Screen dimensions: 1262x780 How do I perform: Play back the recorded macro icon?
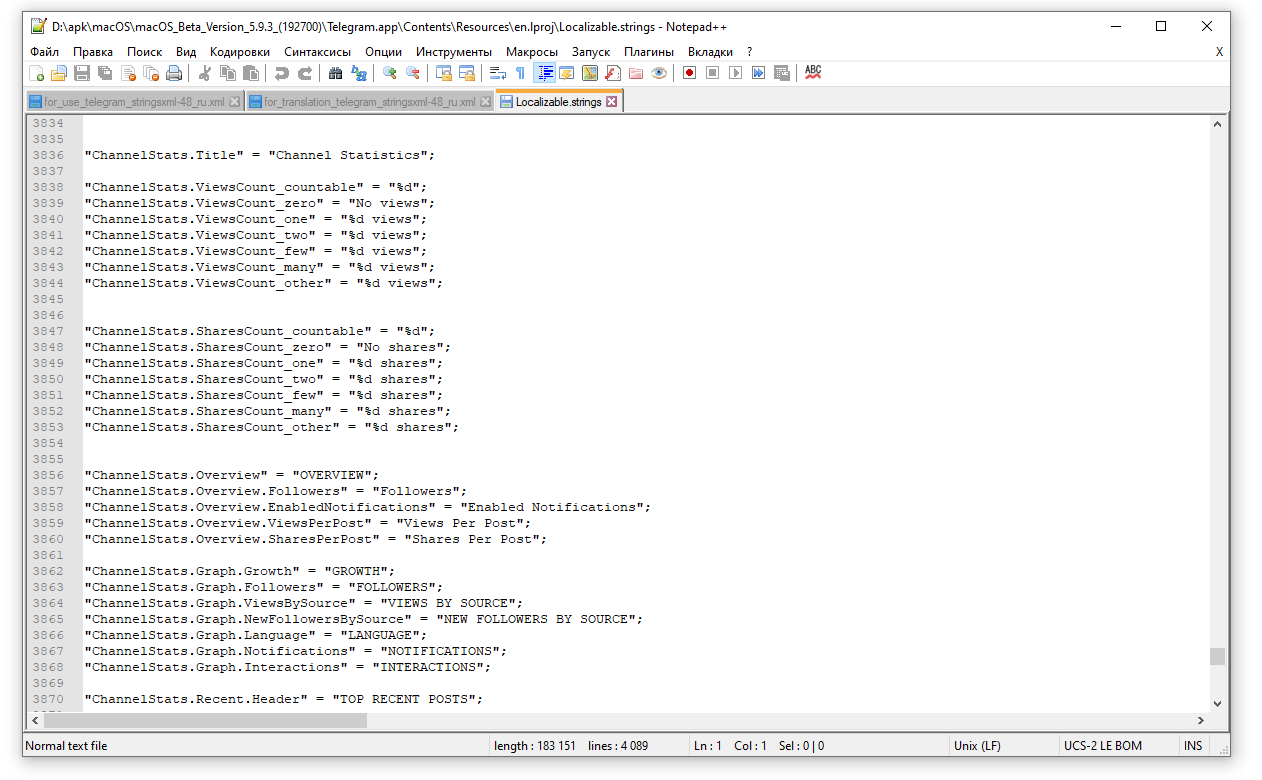pos(735,73)
